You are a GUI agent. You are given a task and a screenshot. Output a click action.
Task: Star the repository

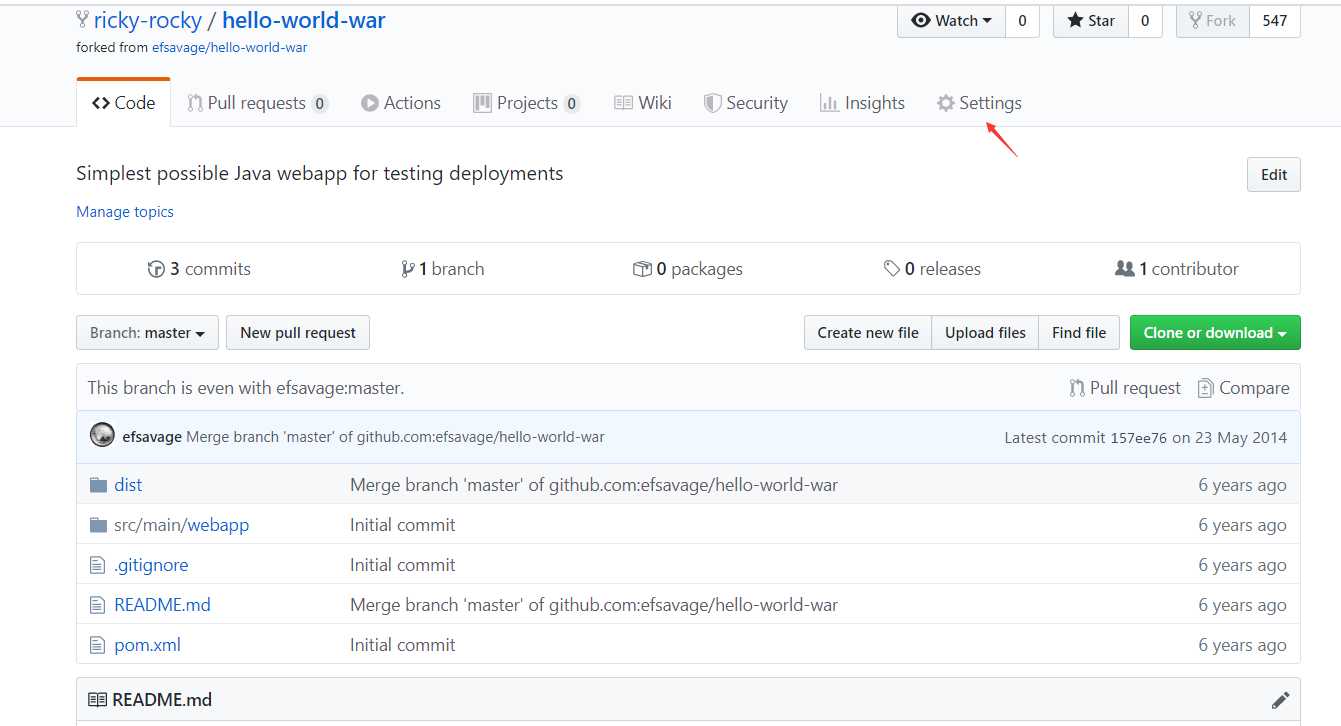[1091, 21]
